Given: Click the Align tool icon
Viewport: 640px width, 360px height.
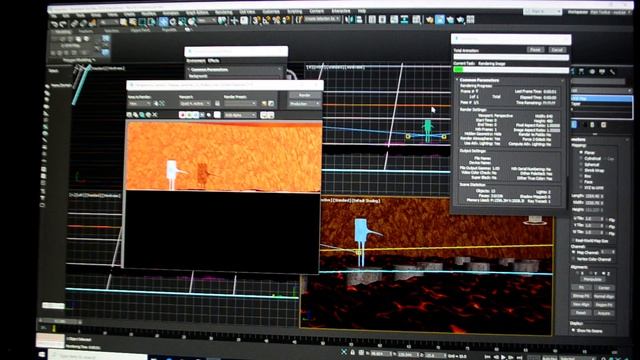Looking at the screenshot, I should point(359,20).
